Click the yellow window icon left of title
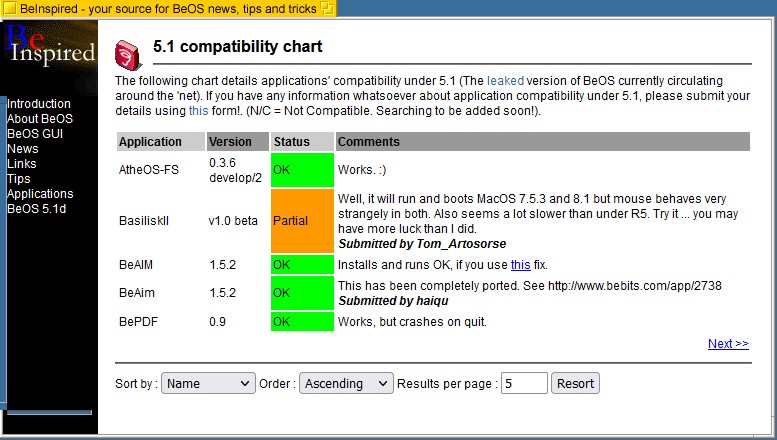The image size is (777, 440). click(9, 8)
